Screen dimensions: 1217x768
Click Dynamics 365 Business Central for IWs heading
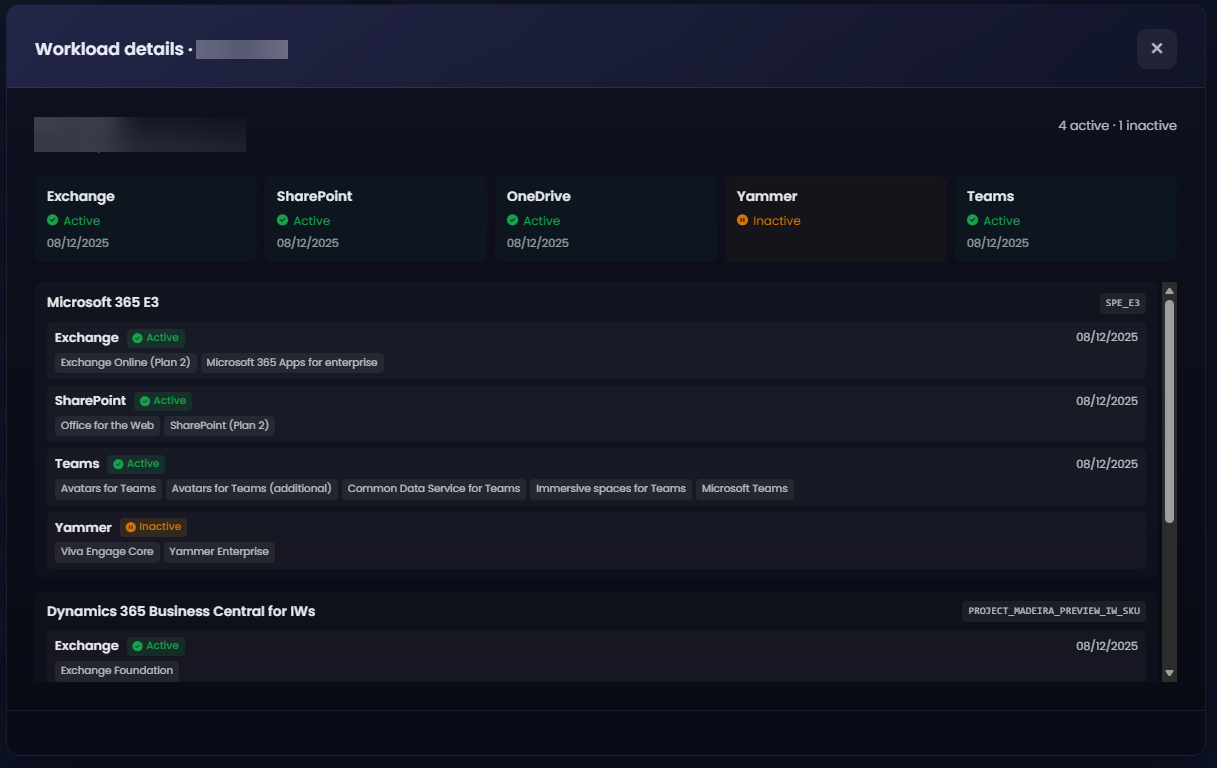coord(181,611)
